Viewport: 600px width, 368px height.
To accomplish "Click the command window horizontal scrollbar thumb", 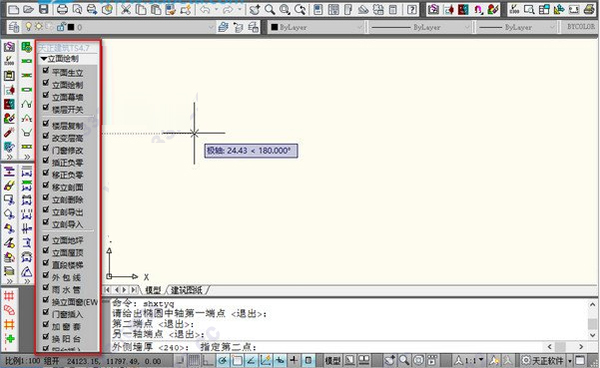I will pyautogui.click(x=561, y=347).
